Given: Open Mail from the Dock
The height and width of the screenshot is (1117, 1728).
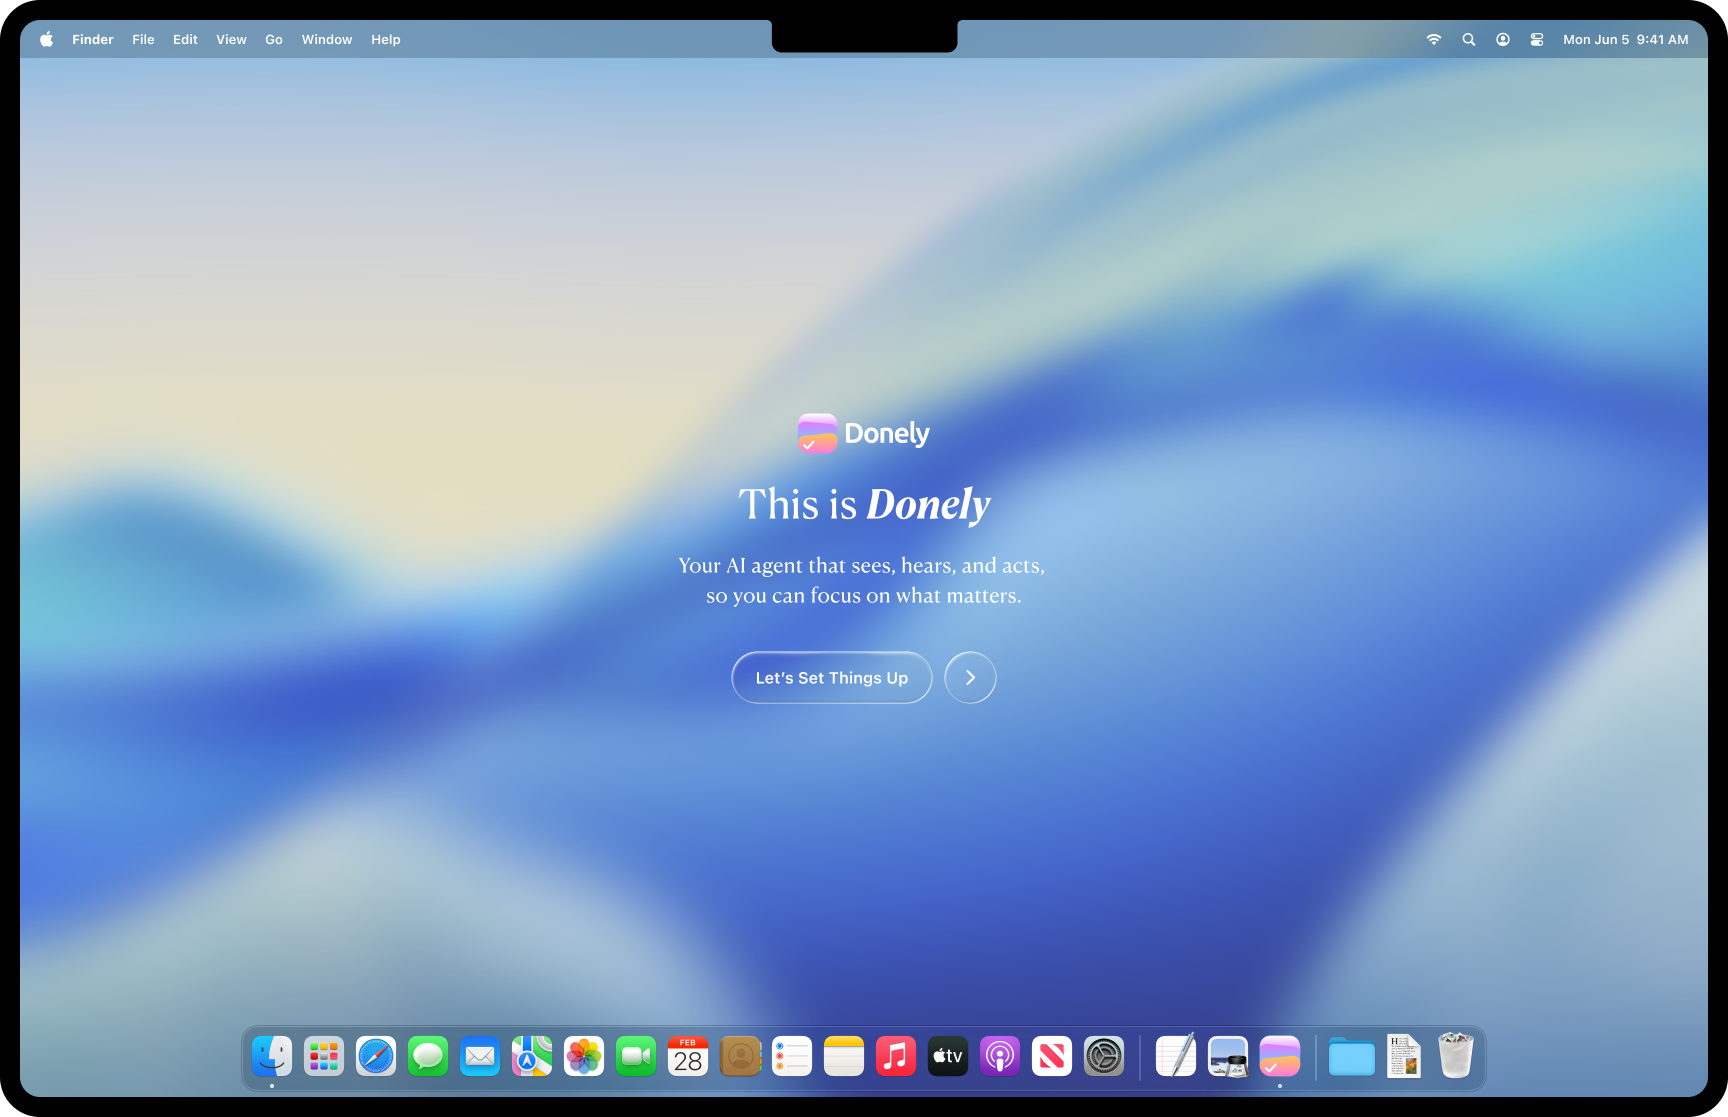Looking at the screenshot, I should tap(480, 1056).
